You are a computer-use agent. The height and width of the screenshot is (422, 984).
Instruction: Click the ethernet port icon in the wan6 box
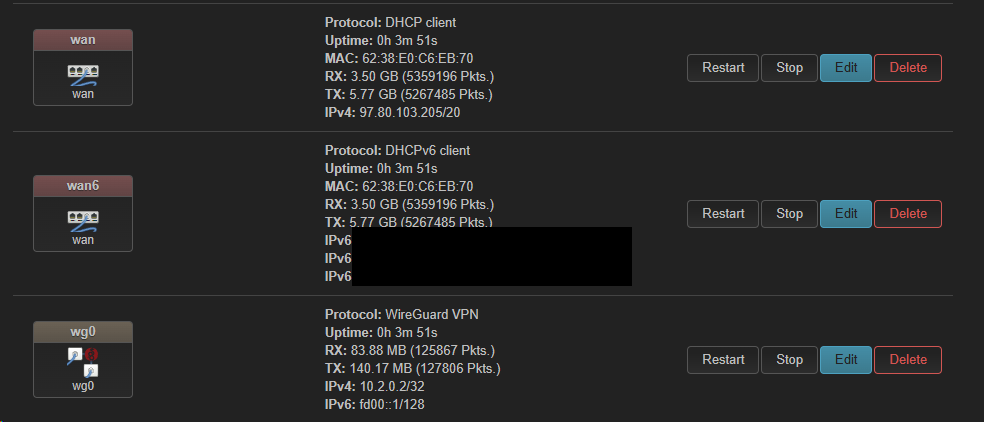coord(83,219)
